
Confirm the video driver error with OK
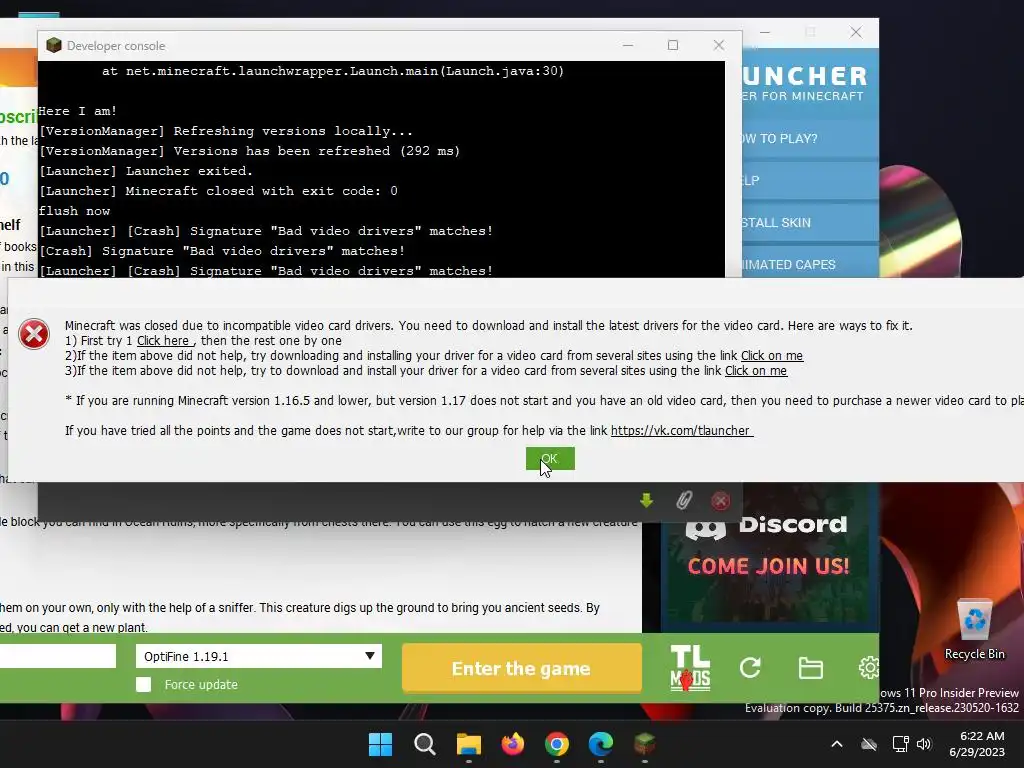(550, 458)
